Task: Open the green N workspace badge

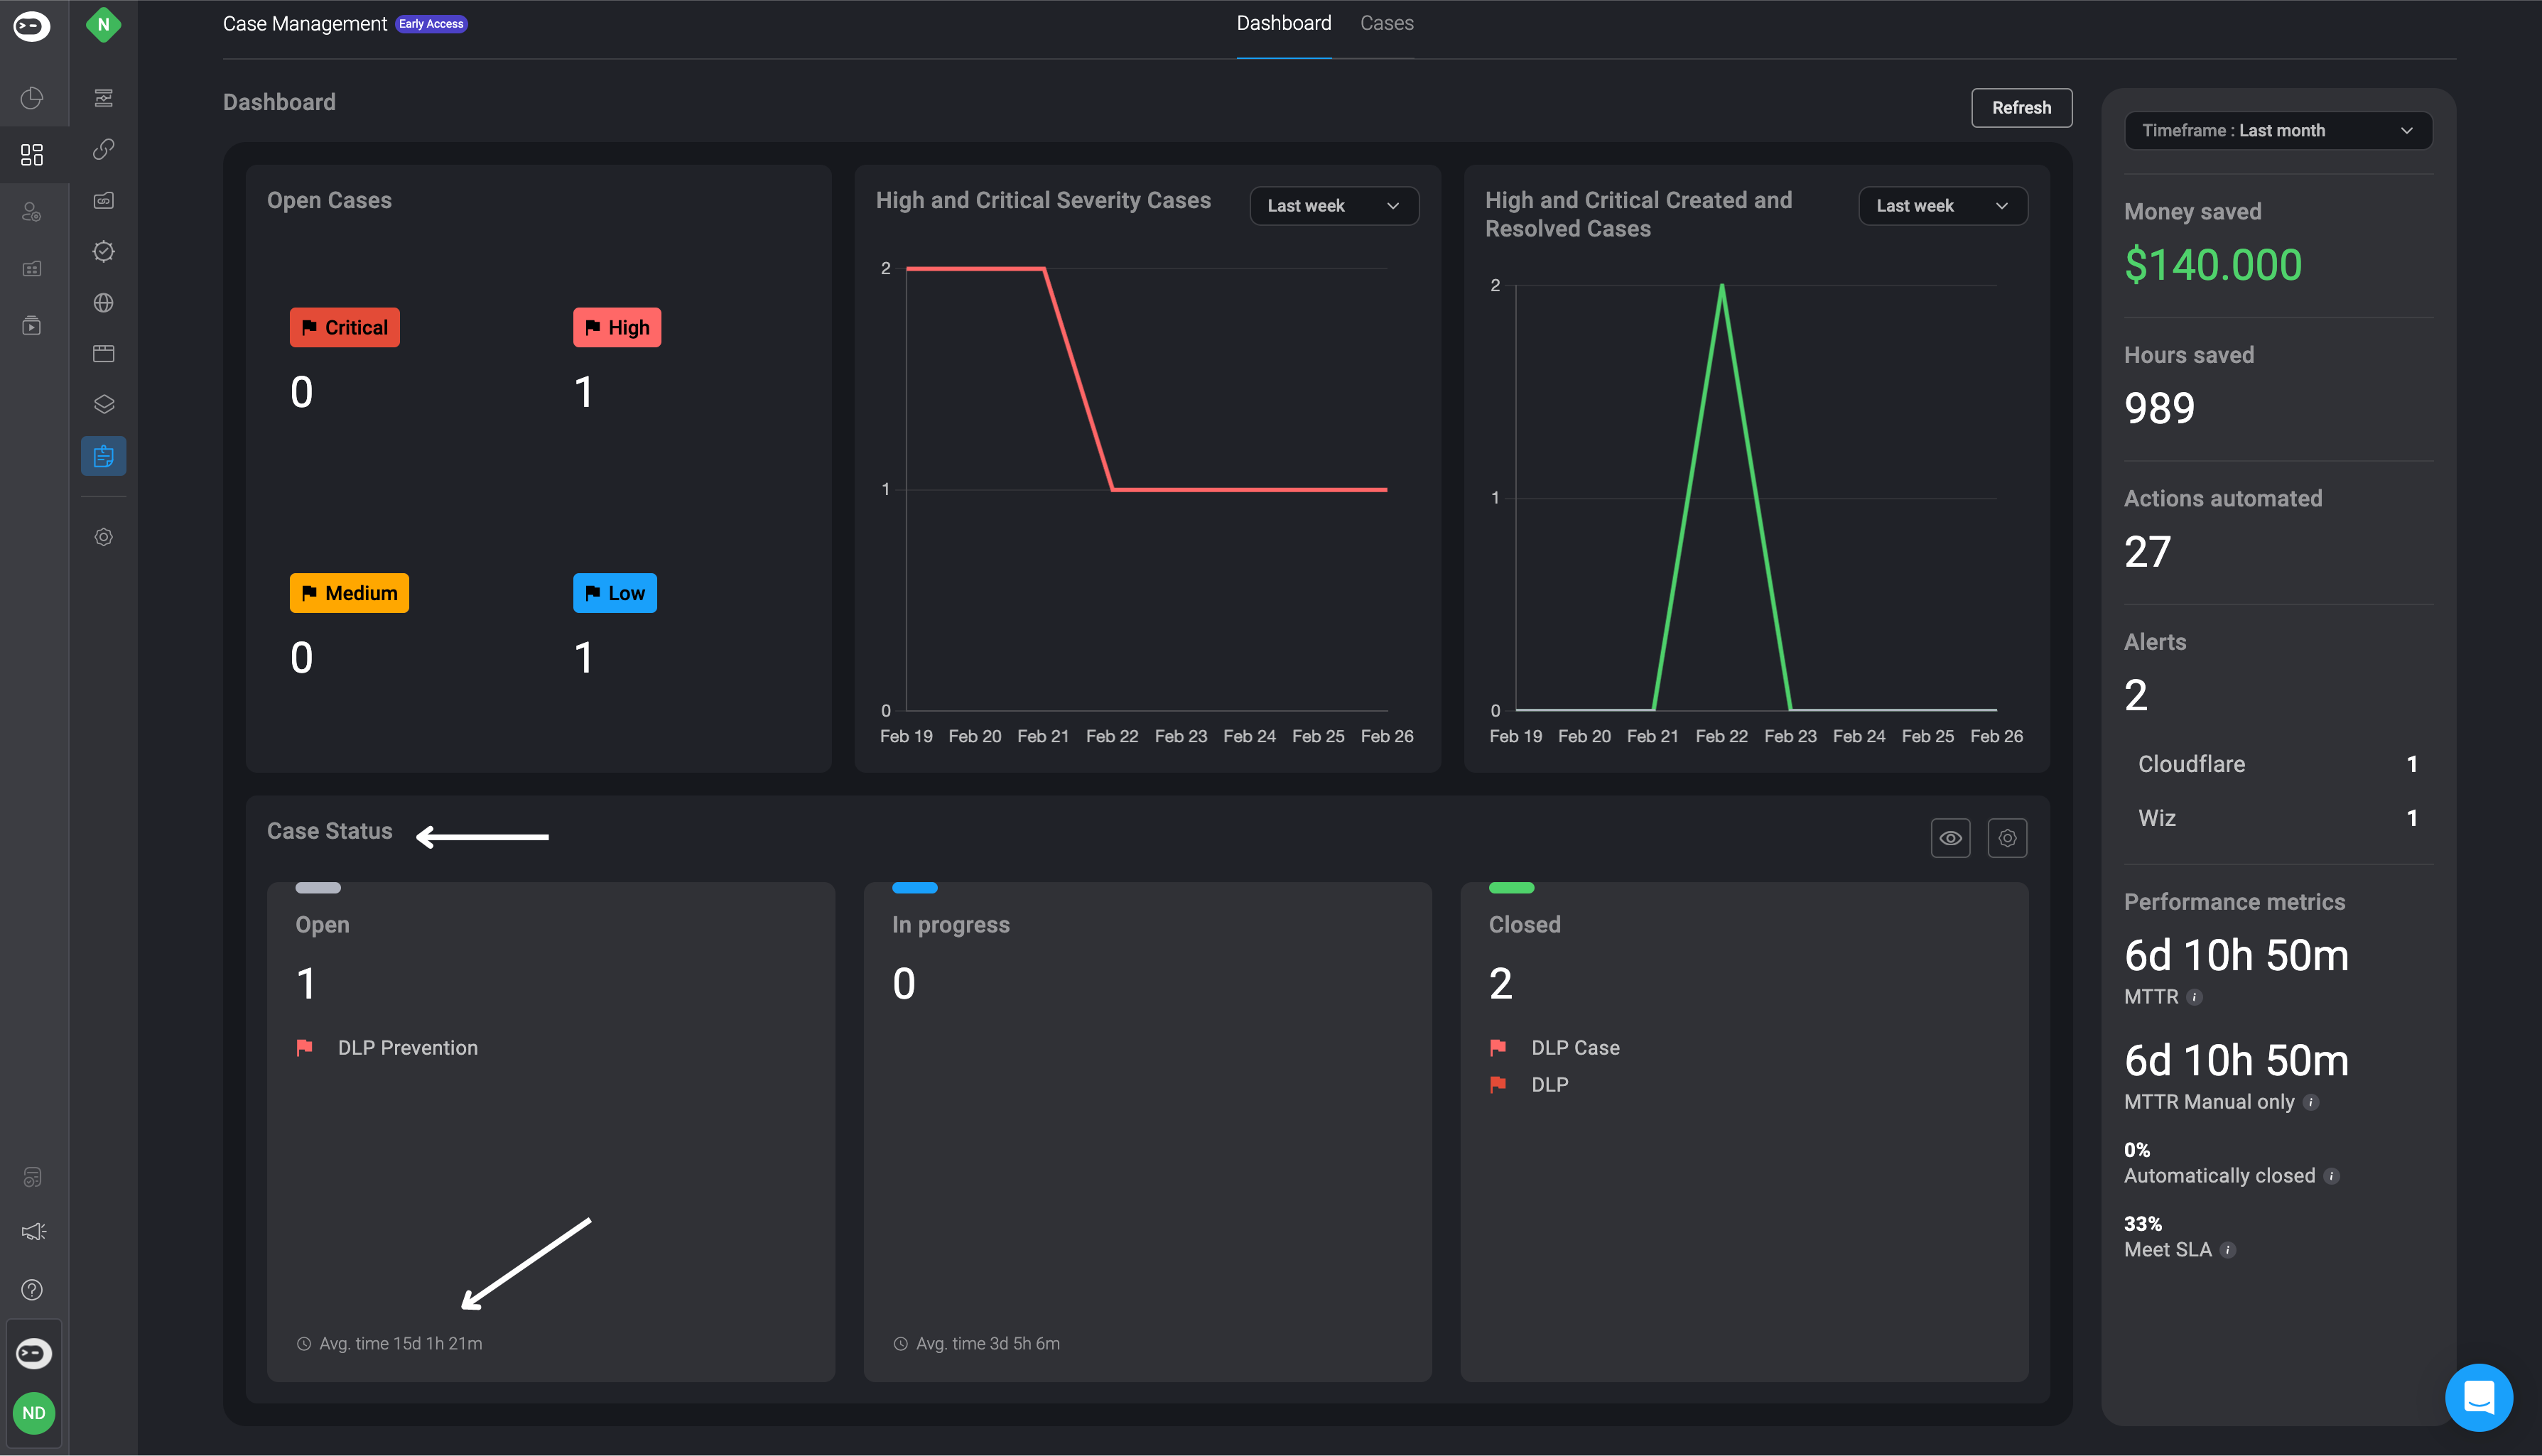Action: click(103, 25)
